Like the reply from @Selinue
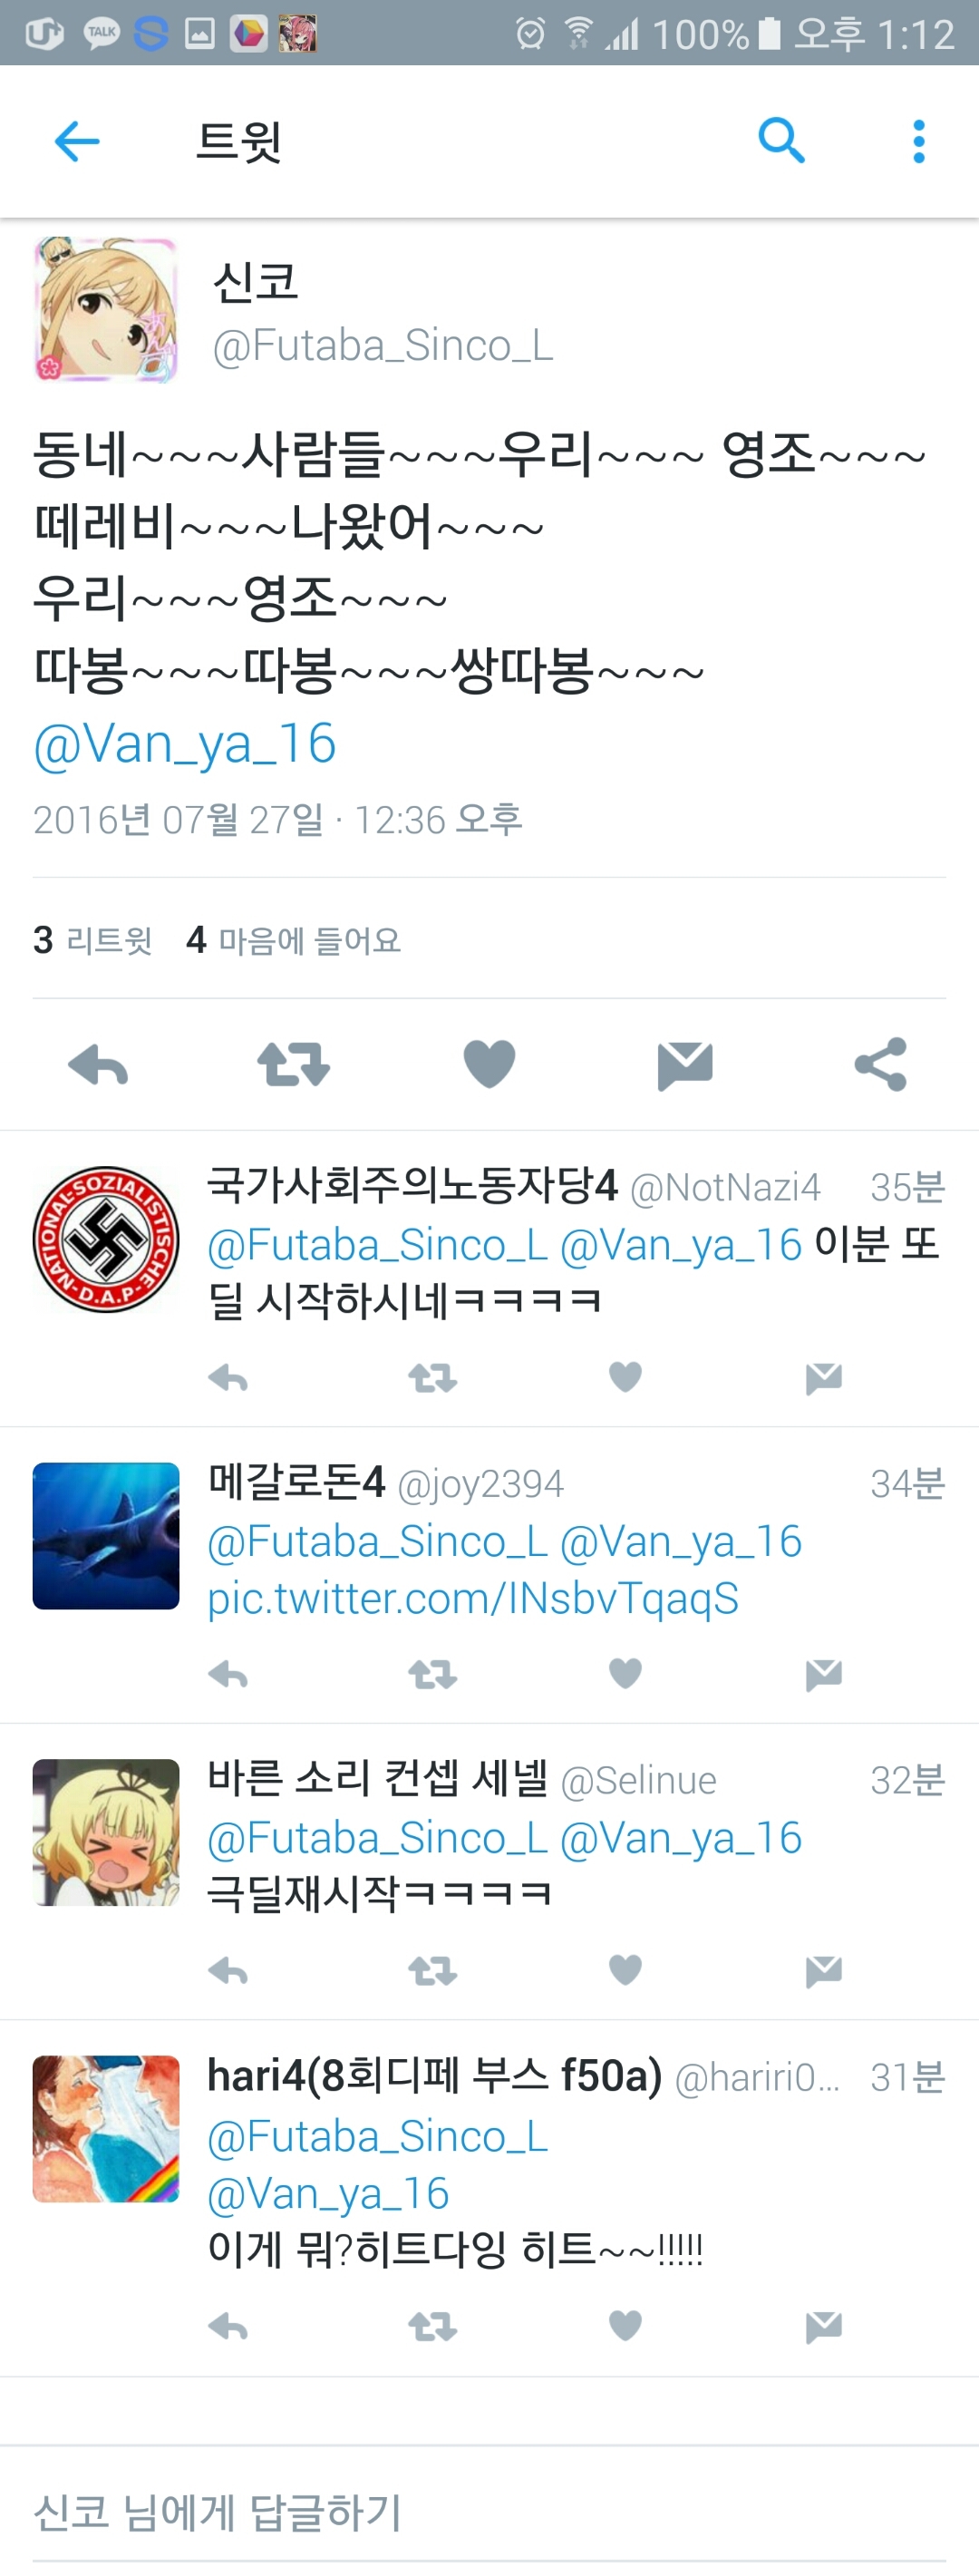The image size is (979, 2576). pos(625,1970)
